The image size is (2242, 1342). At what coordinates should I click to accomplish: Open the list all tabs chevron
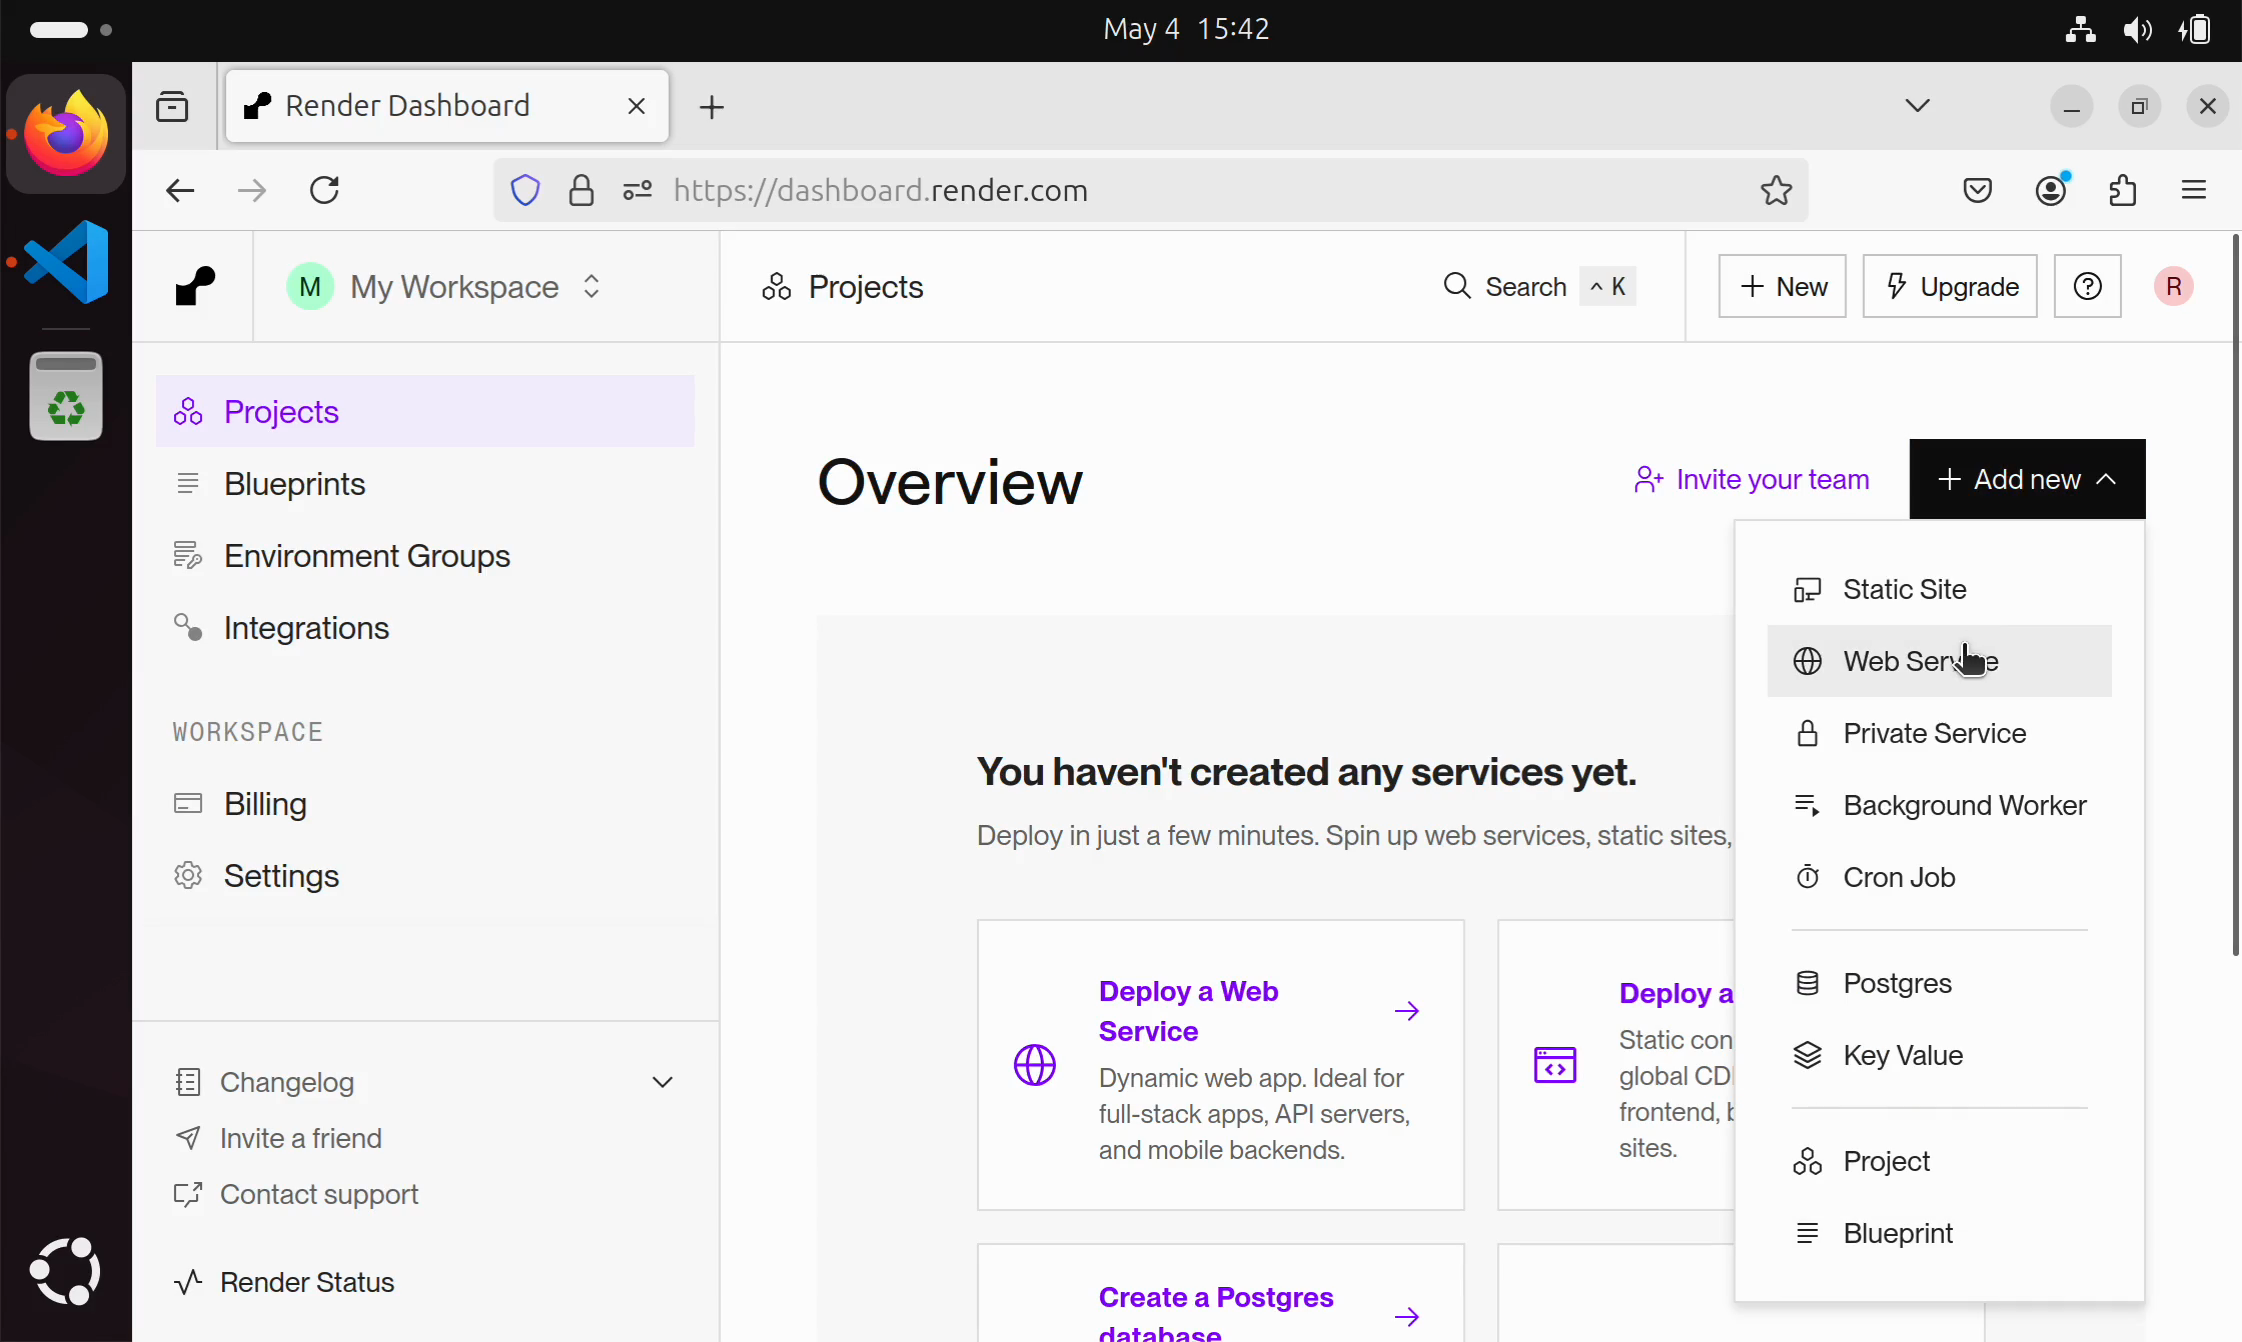point(1917,106)
